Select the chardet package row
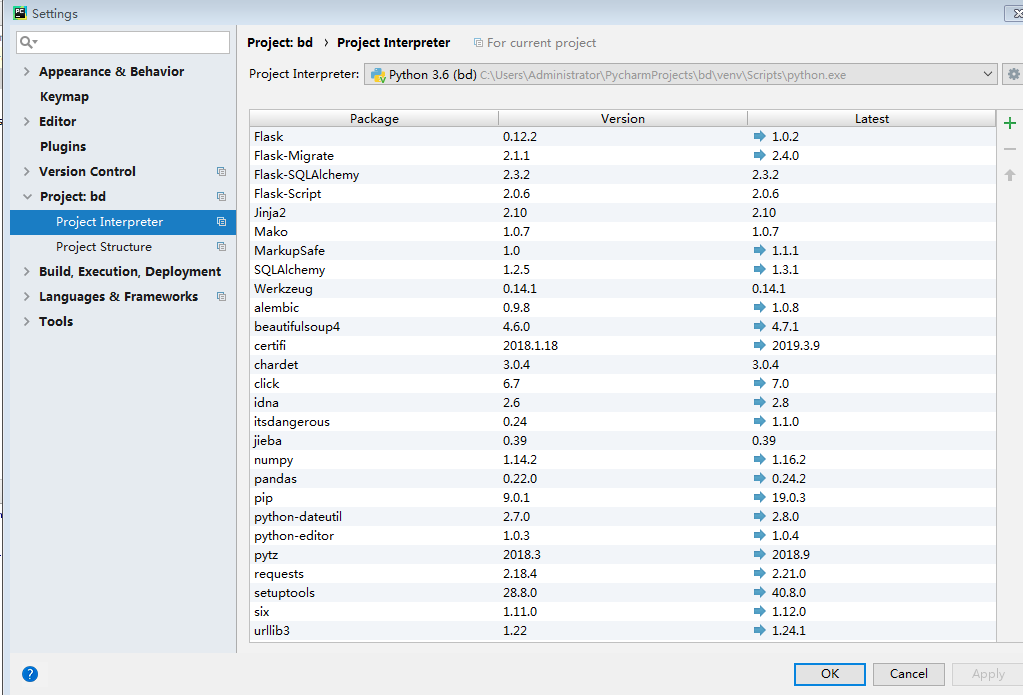 (623, 364)
